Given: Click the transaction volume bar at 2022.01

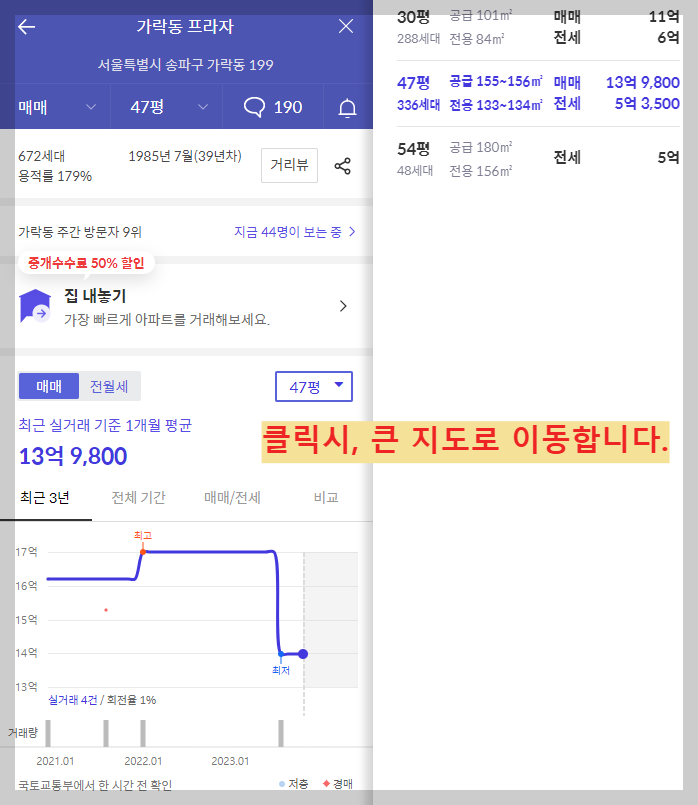Looking at the screenshot, I should click(x=143, y=733).
